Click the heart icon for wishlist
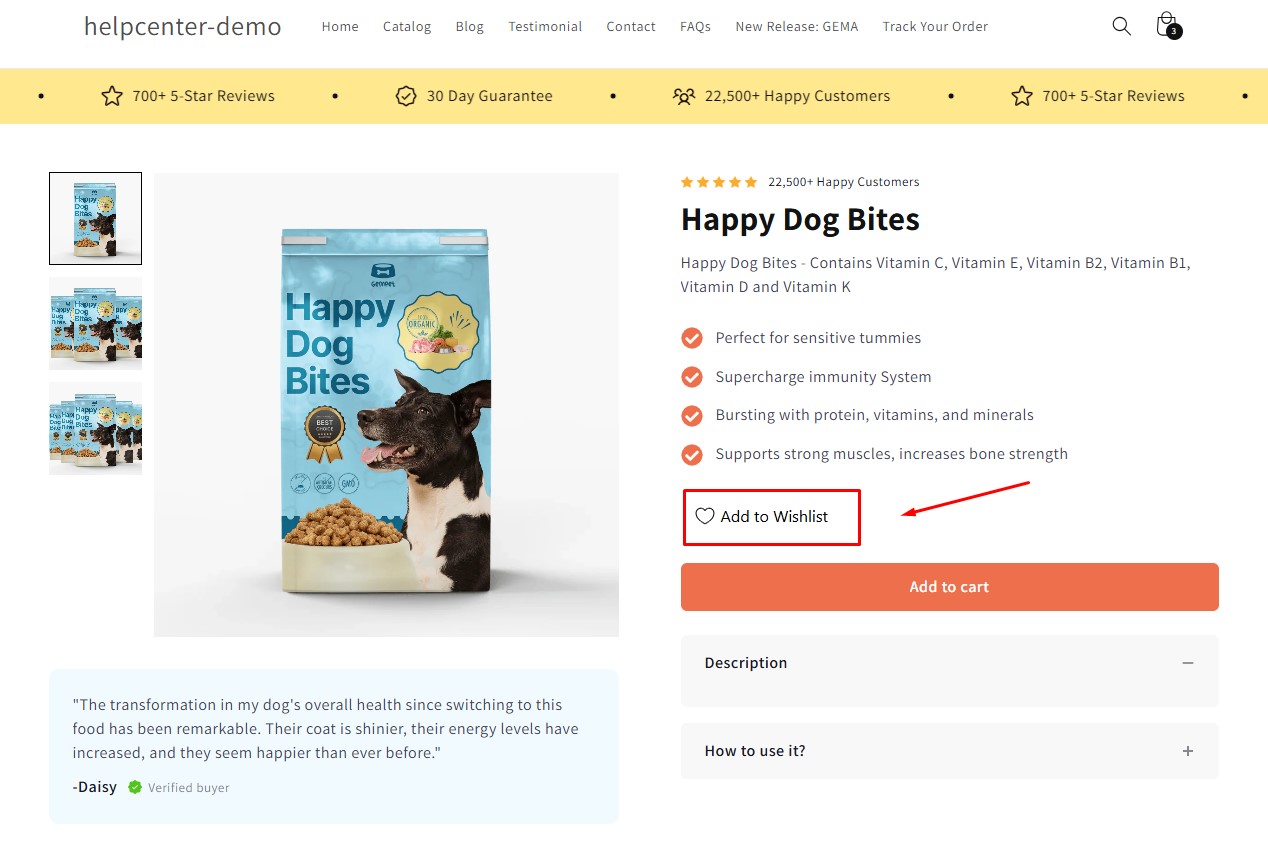Screen dimensions: 1268x843 click(x=705, y=516)
